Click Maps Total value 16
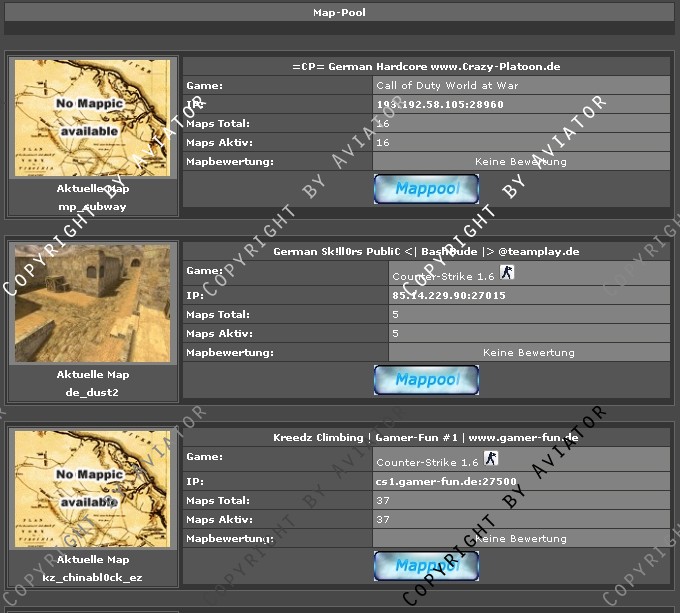This screenshot has height=613, width=680. click(x=382, y=124)
